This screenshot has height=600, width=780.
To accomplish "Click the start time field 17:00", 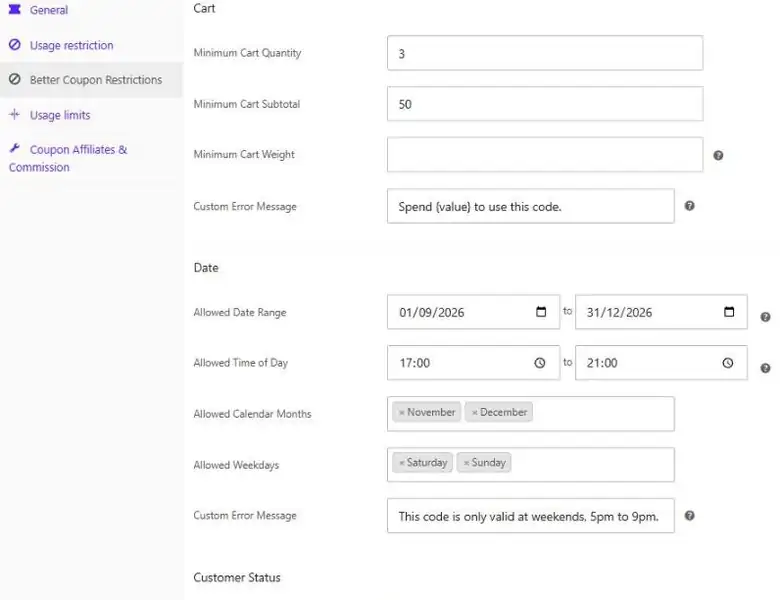I will [x=474, y=363].
